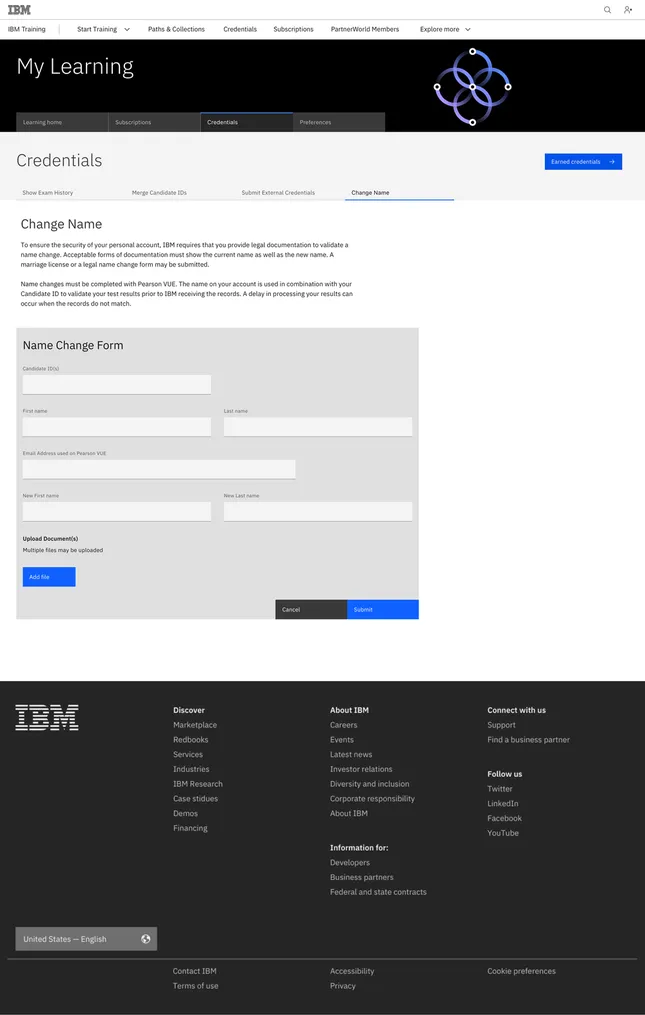Expand the Explore more menu
645x1015 pixels.
(x=445, y=29)
